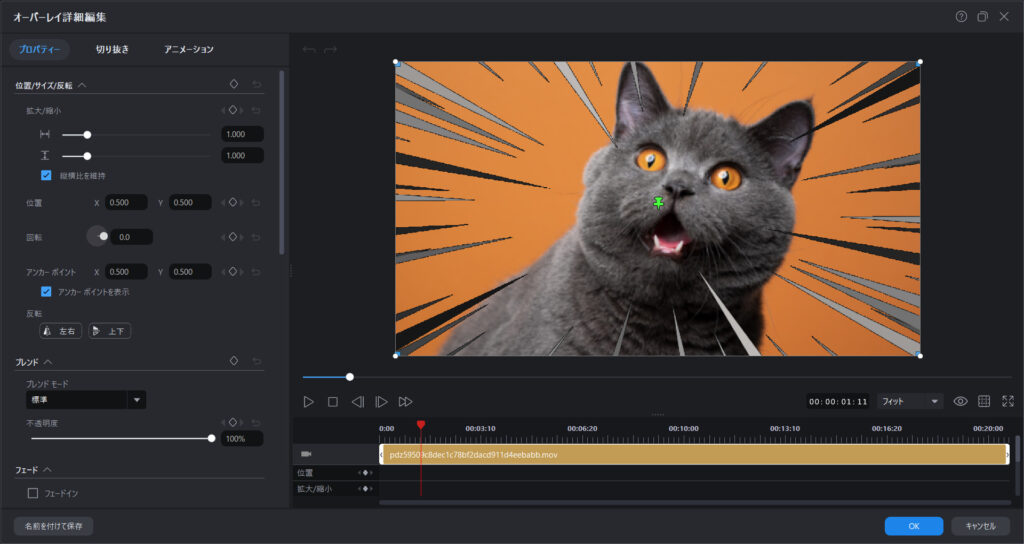Disable アンカーポイントを表示 checkbox
Image resolution: width=1024 pixels, height=544 pixels.
(x=46, y=292)
